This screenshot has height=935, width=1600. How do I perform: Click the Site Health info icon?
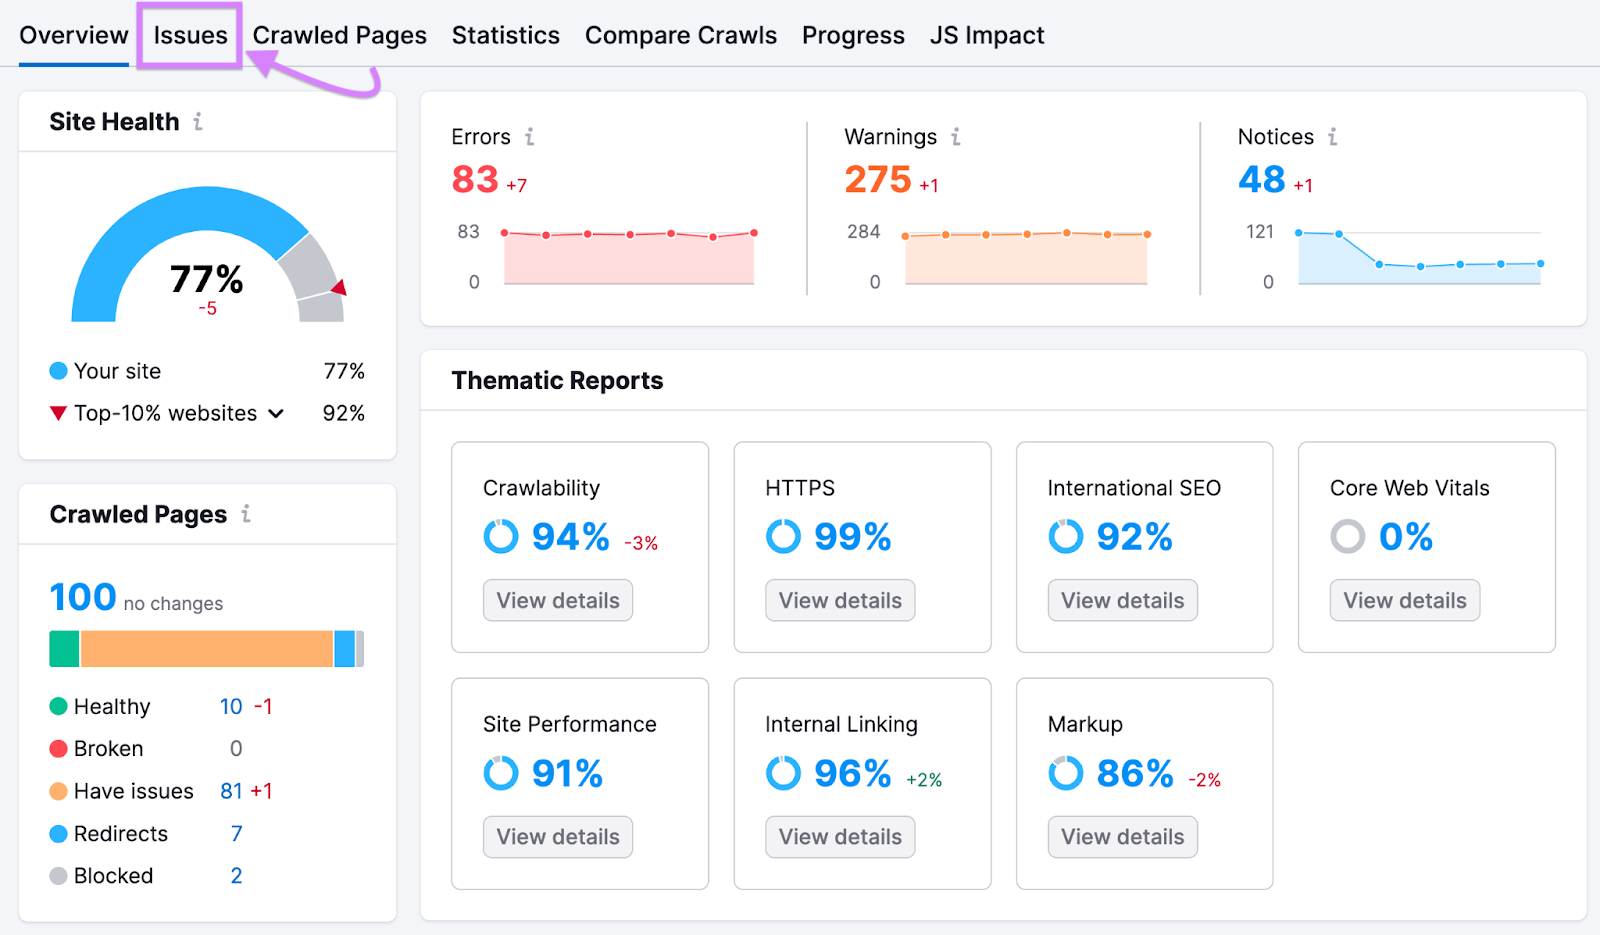(199, 122)
